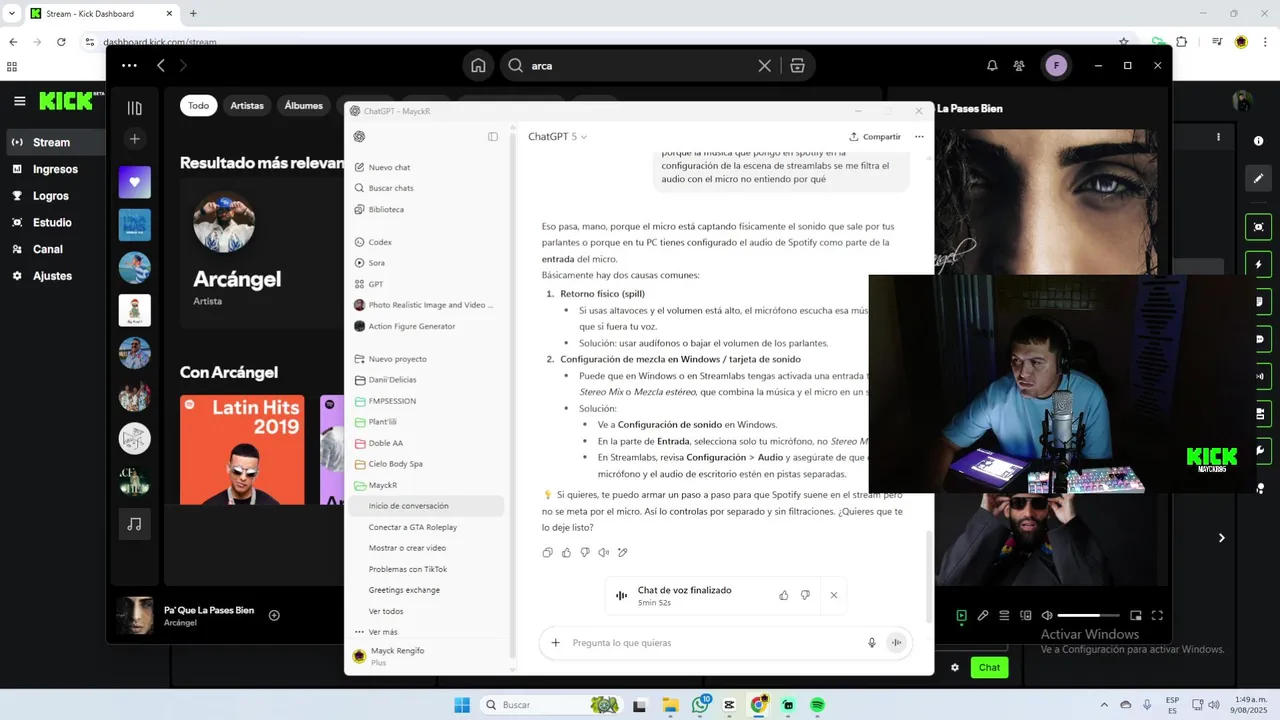Open the music note Local Files tile
Screen dimensions: 1280x720
coord(135,524)
